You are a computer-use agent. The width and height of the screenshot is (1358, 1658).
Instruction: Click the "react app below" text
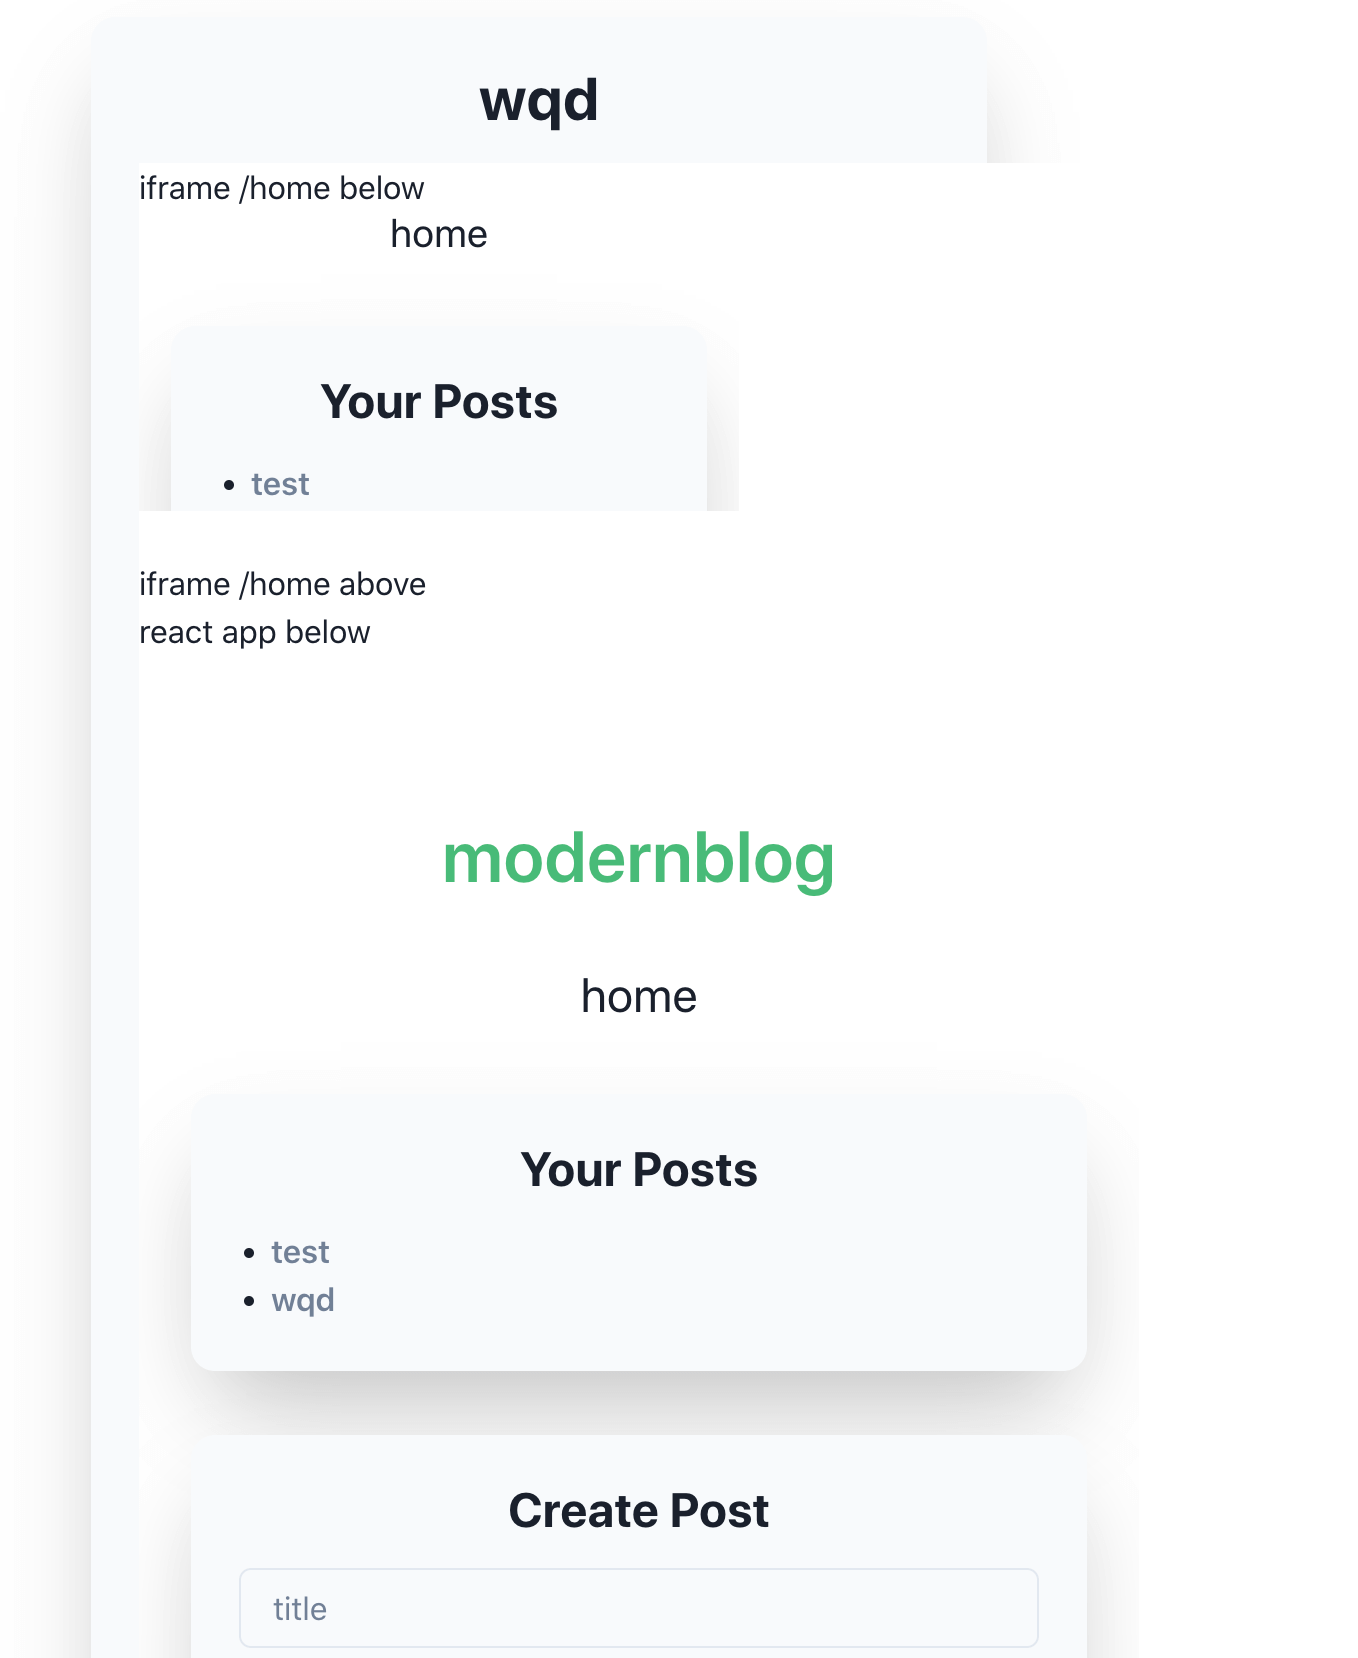click(255, 632)
